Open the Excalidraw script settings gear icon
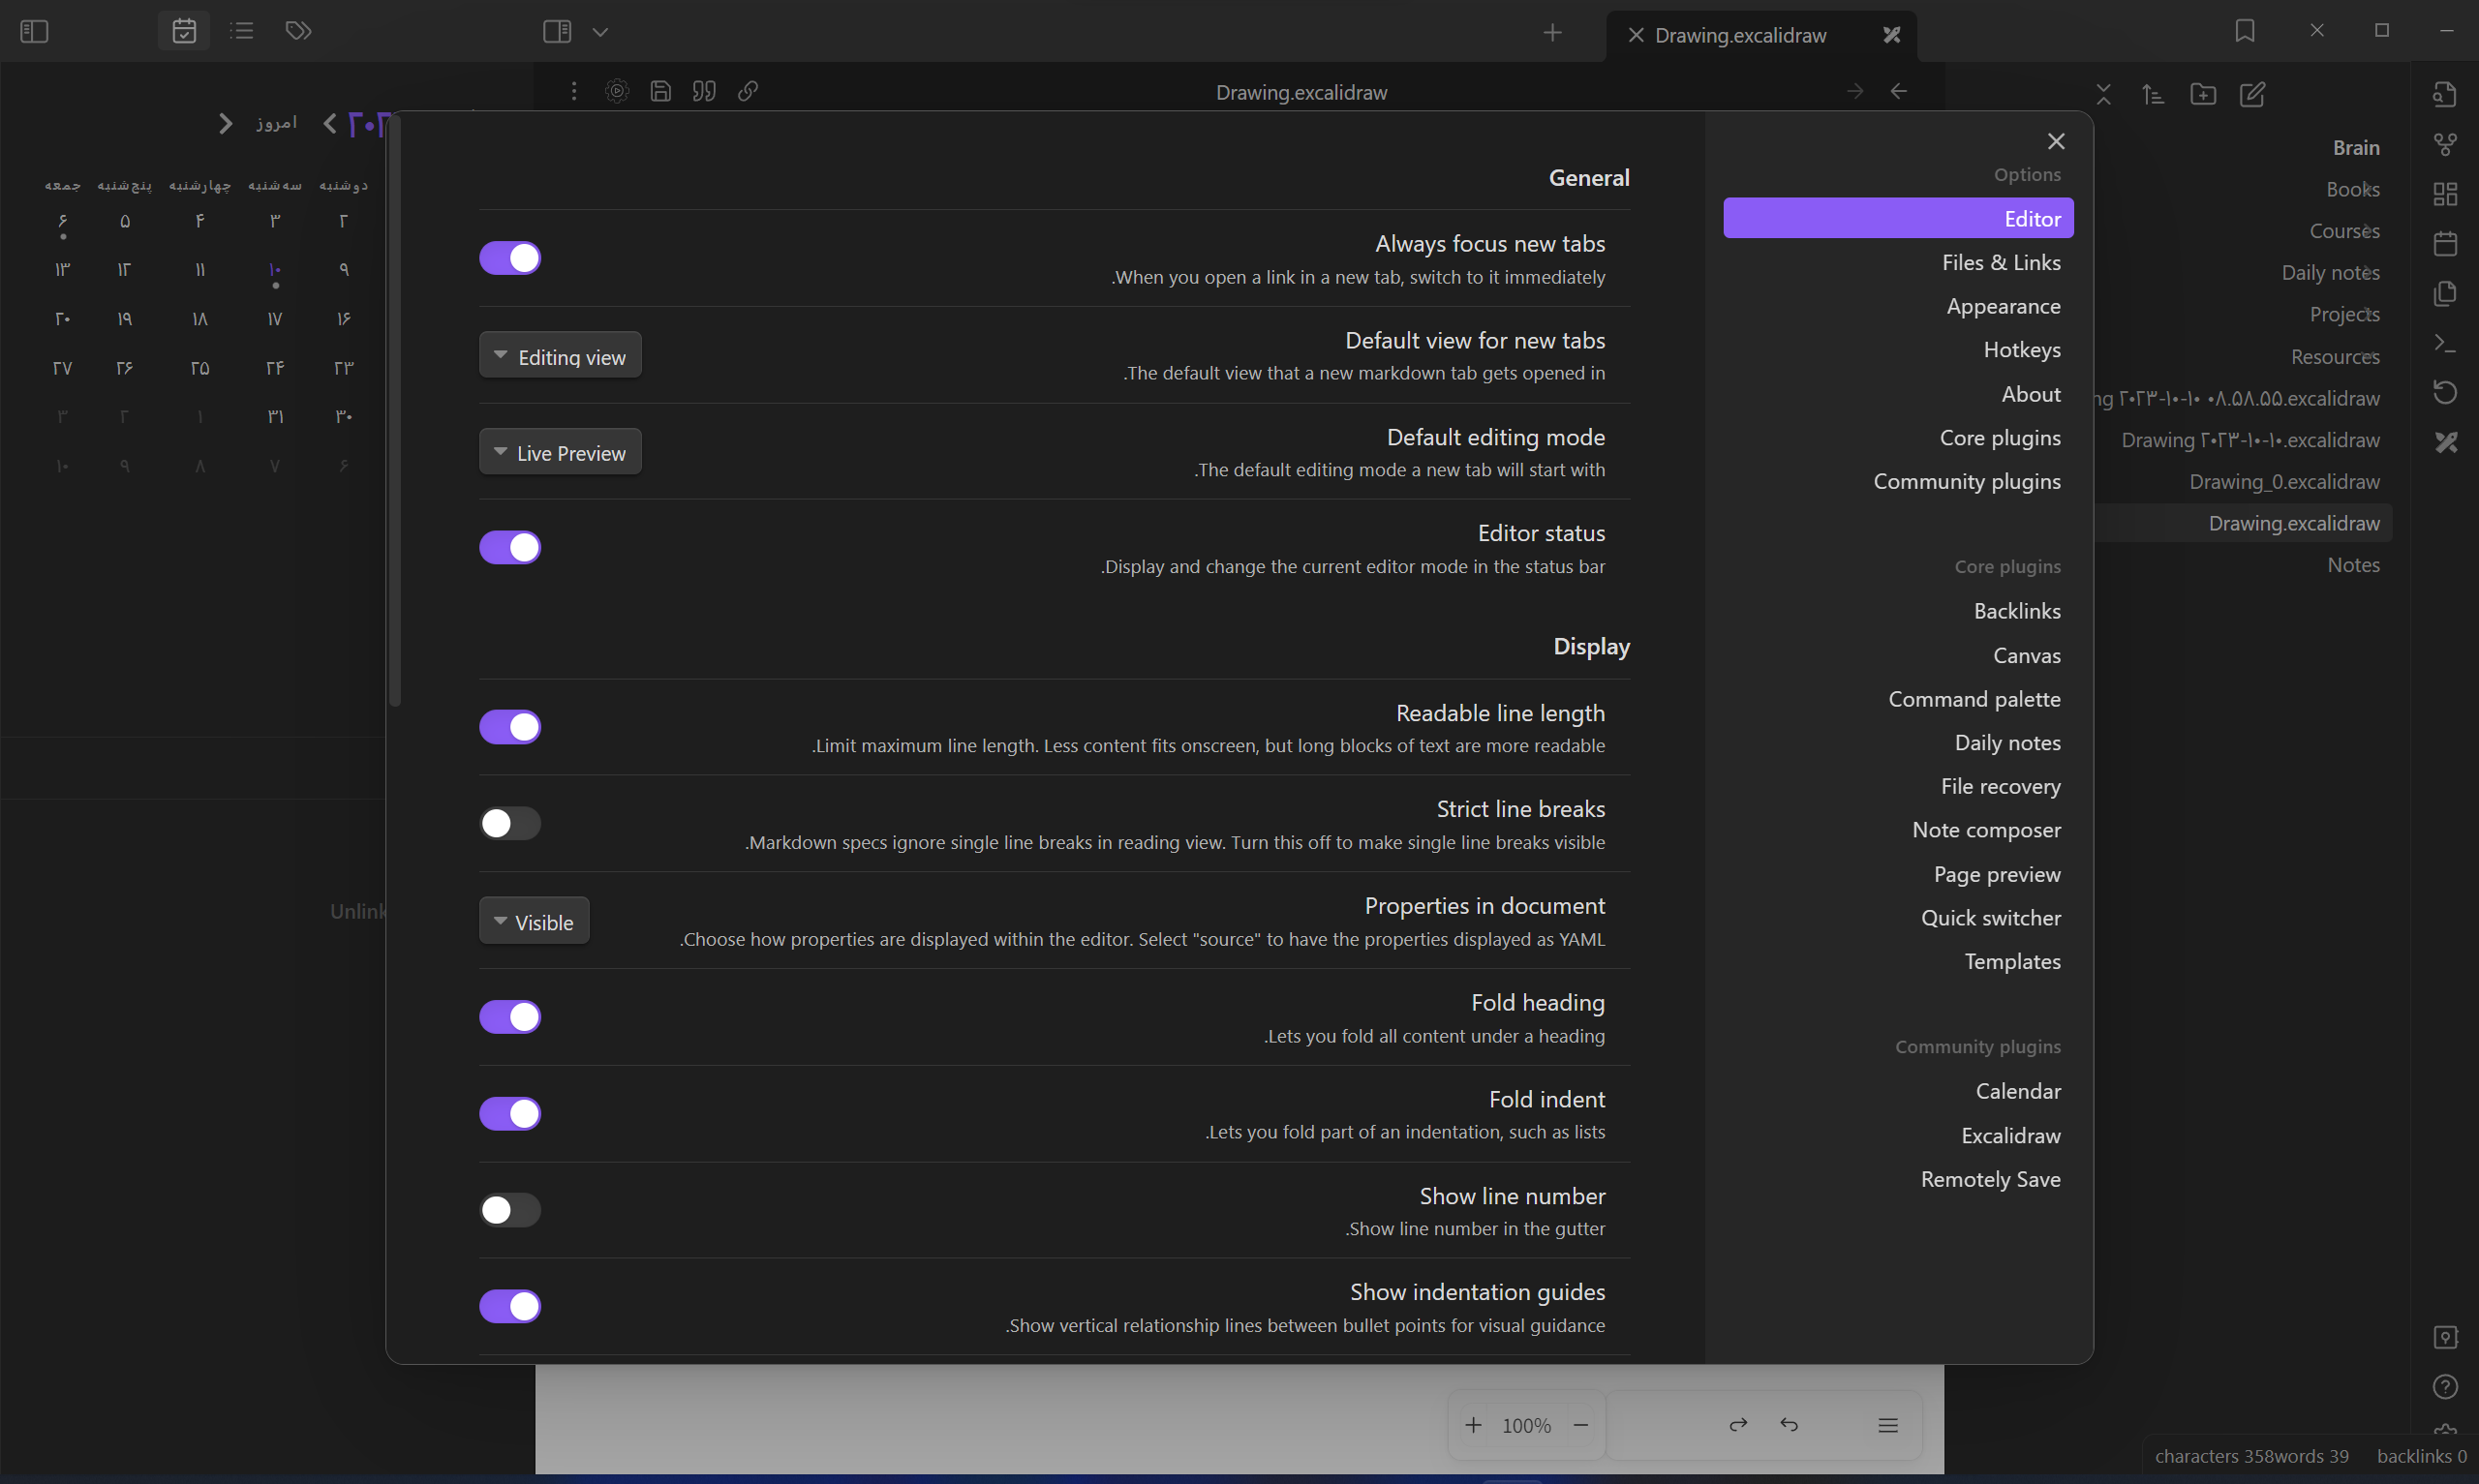This screenshot has height=1484, width=2479. pos(616,91)
